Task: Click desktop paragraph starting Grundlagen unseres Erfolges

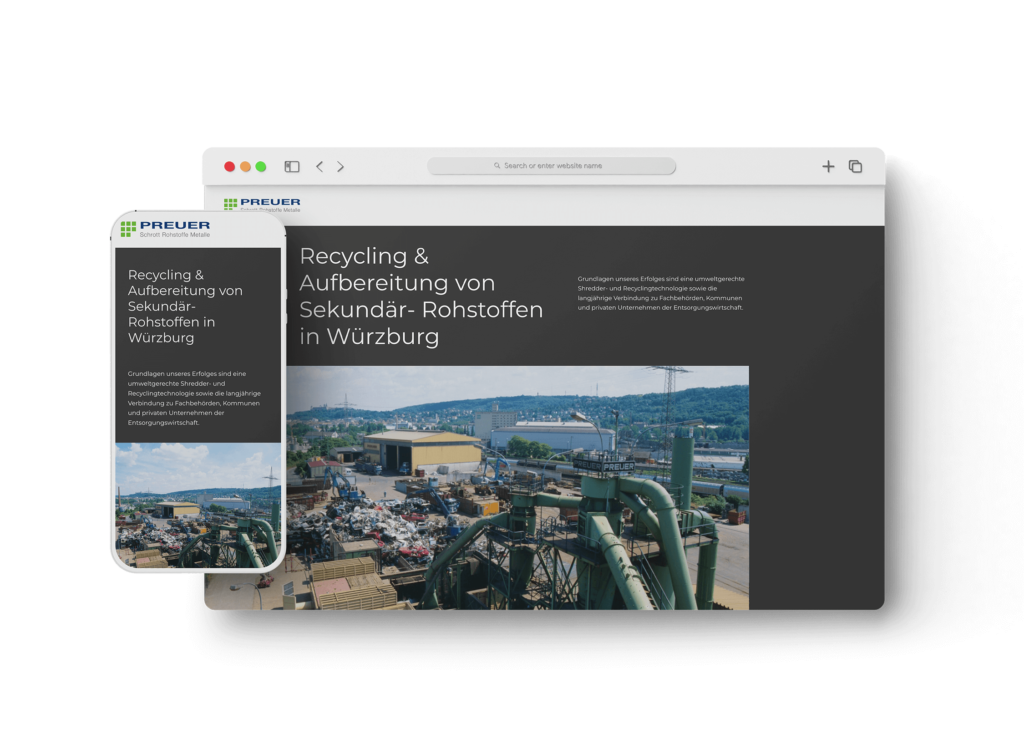Action: point(661,293)
